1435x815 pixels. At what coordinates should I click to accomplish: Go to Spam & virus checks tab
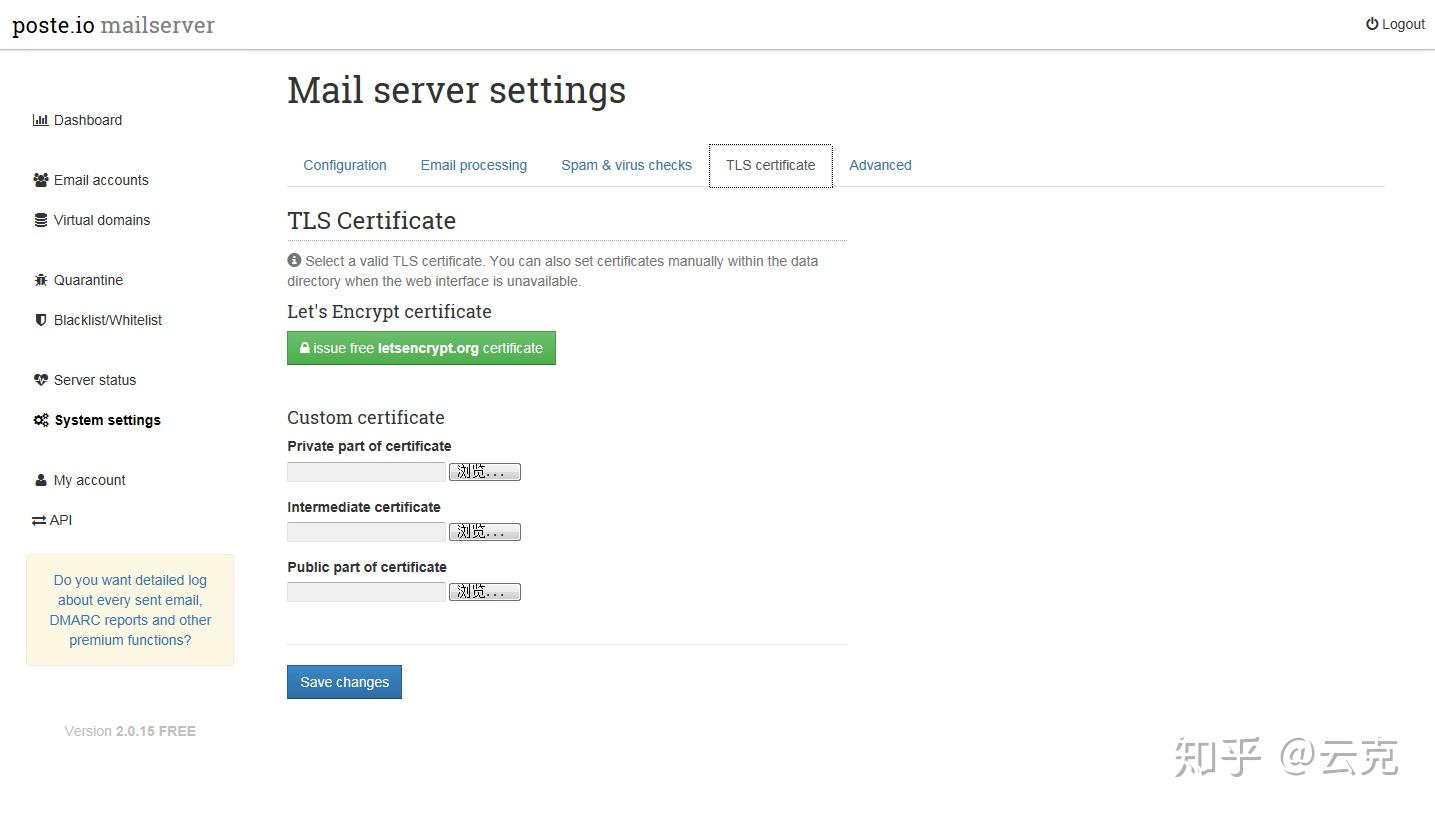pos(626,165)
